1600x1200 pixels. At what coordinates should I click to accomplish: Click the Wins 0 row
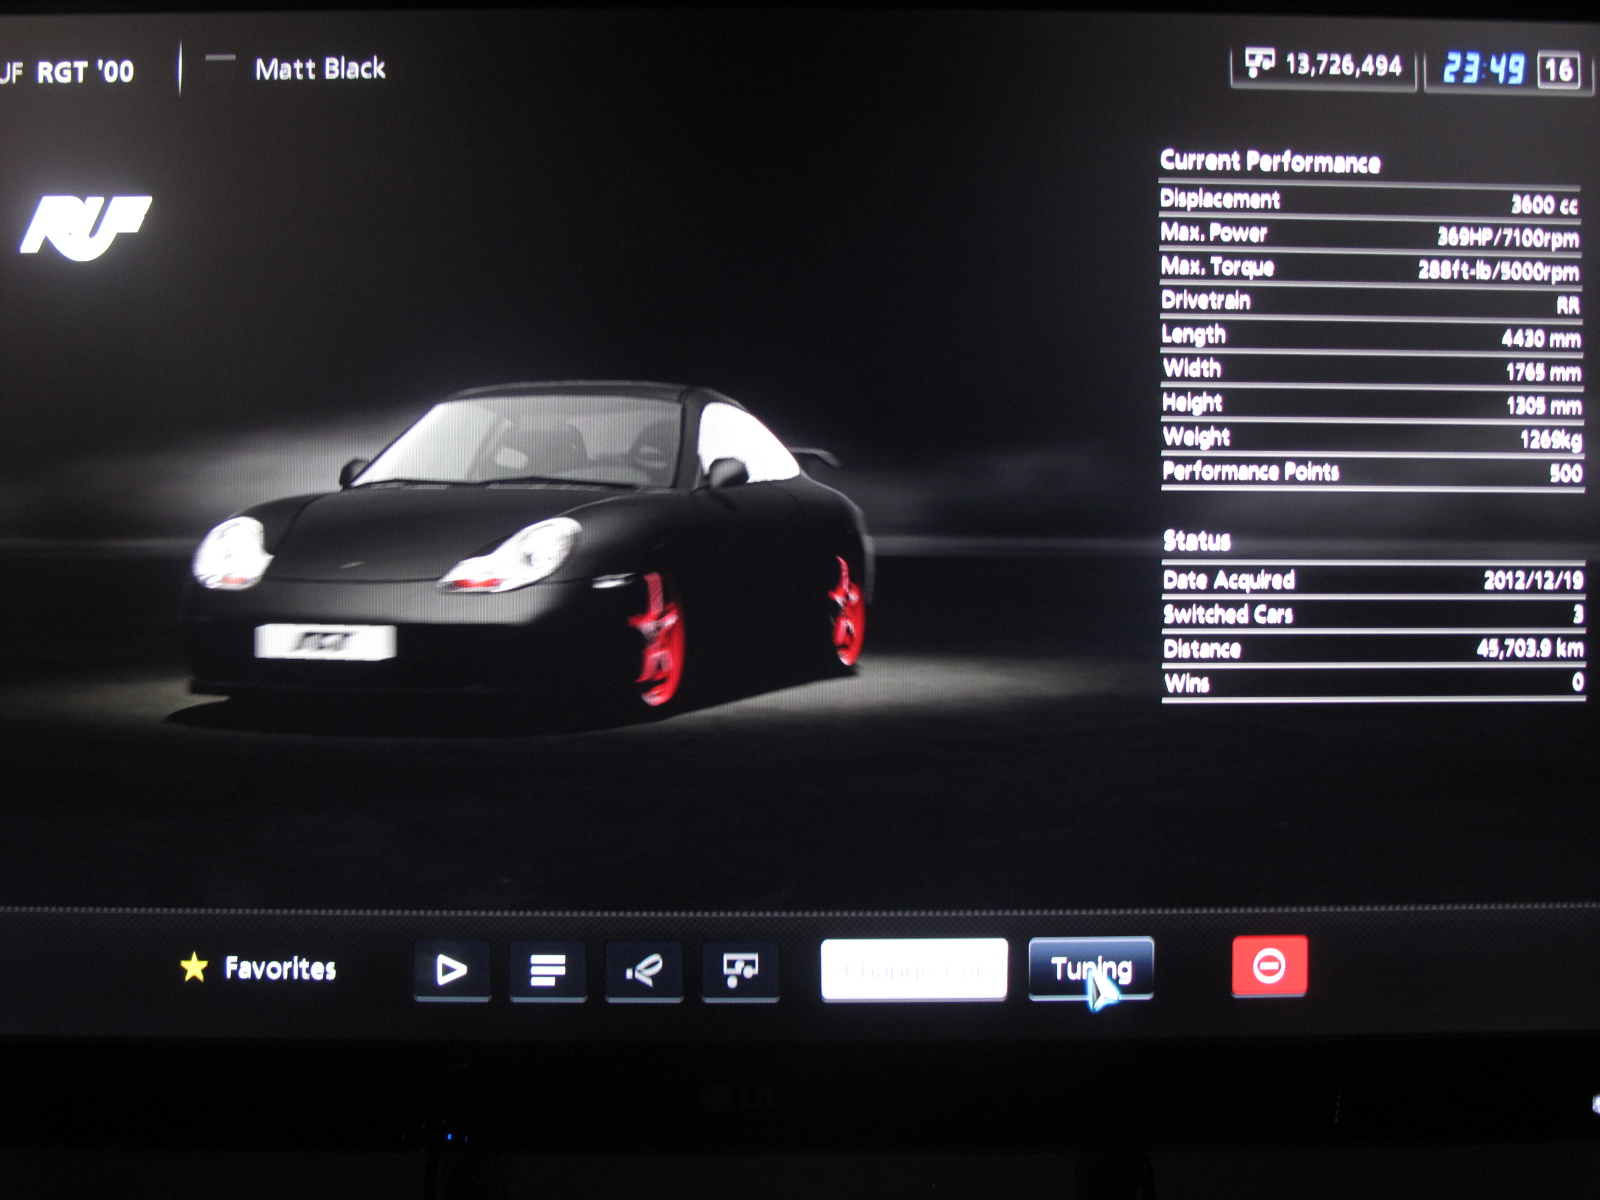tap(1373, 683)
